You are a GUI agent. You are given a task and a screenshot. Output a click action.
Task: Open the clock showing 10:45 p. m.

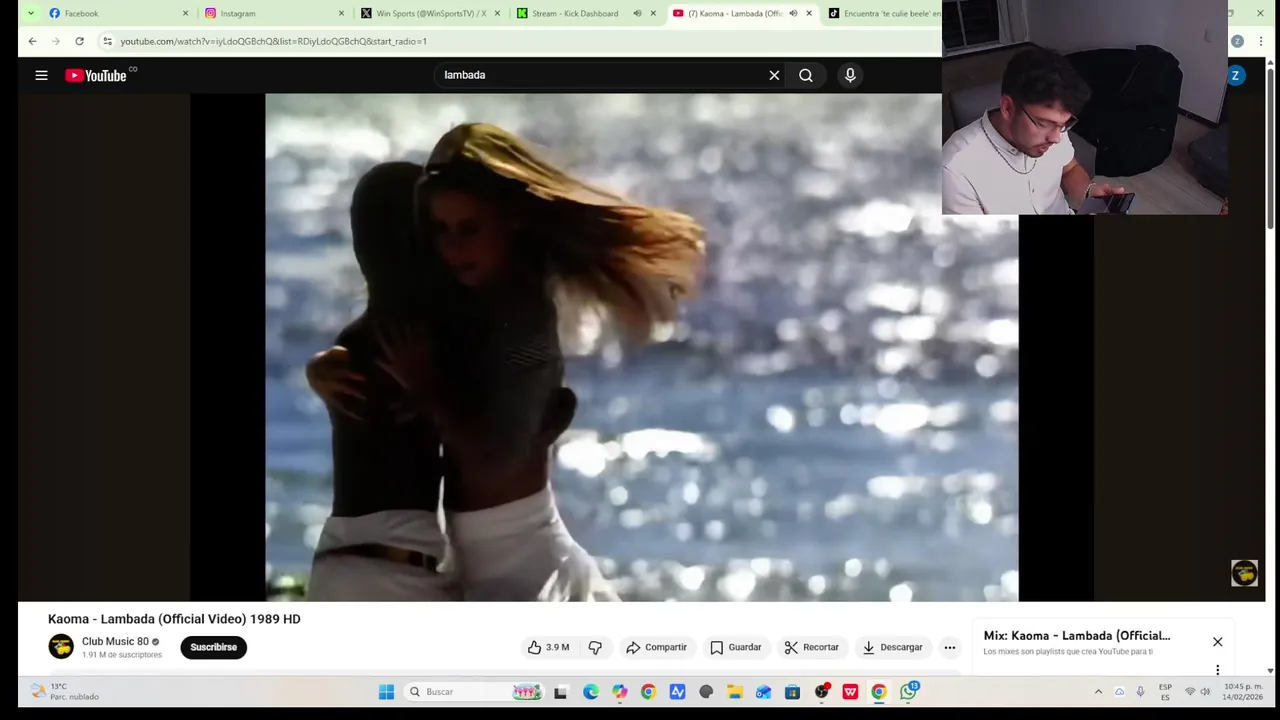coord(1241,691)
